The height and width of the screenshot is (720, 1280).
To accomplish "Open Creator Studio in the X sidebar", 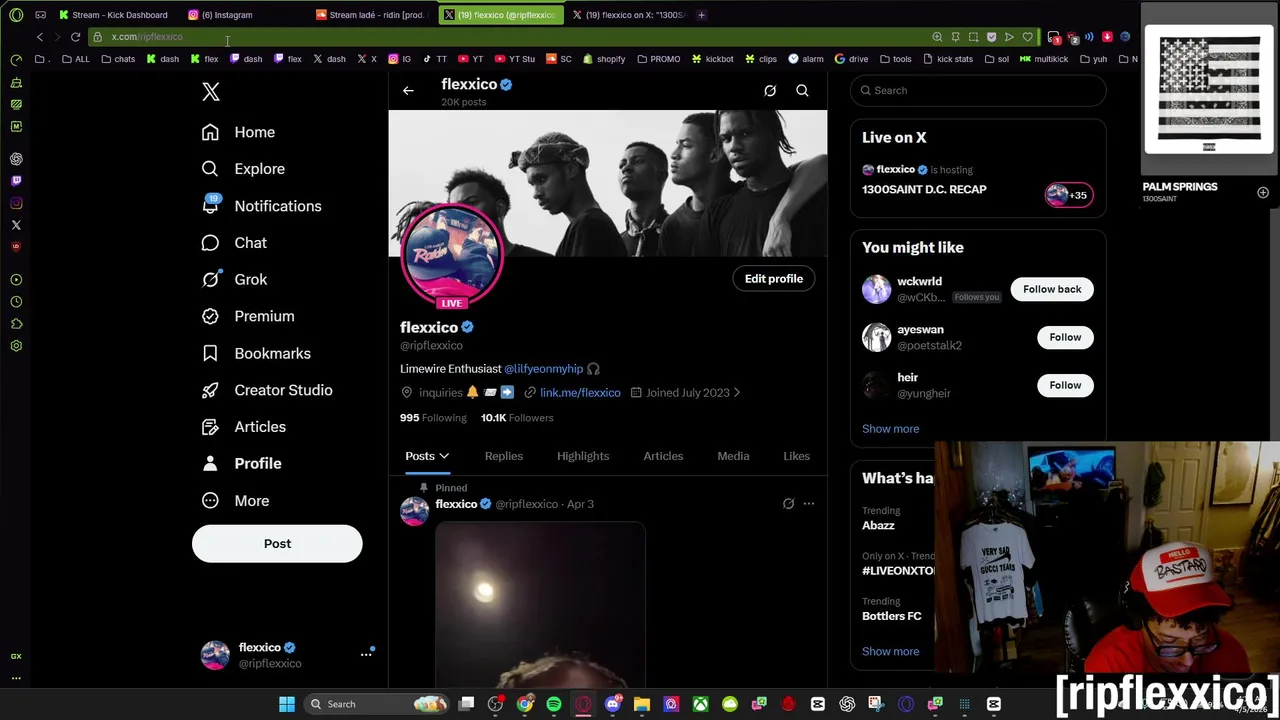I will [267, 390].
